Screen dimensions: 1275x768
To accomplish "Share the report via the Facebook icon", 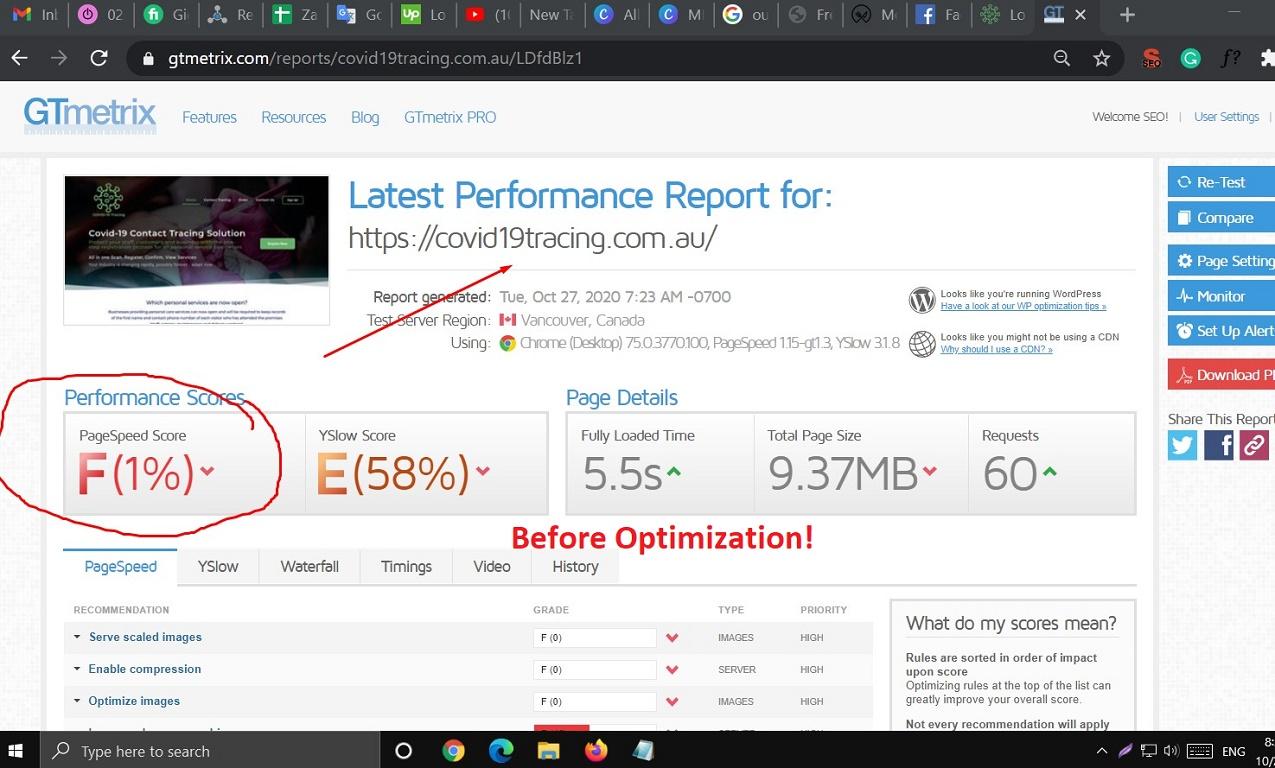I will 1218,445.
